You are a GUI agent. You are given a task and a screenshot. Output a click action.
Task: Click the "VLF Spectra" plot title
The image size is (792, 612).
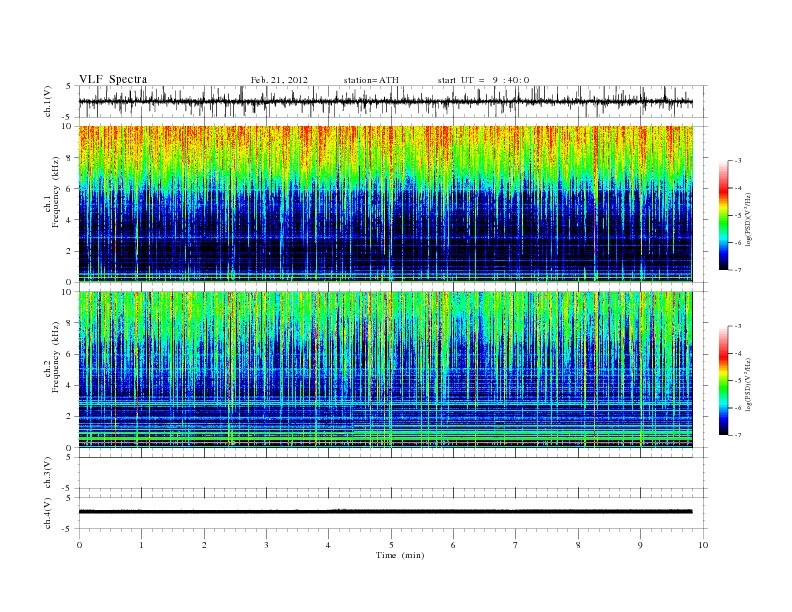click(113, 79)
